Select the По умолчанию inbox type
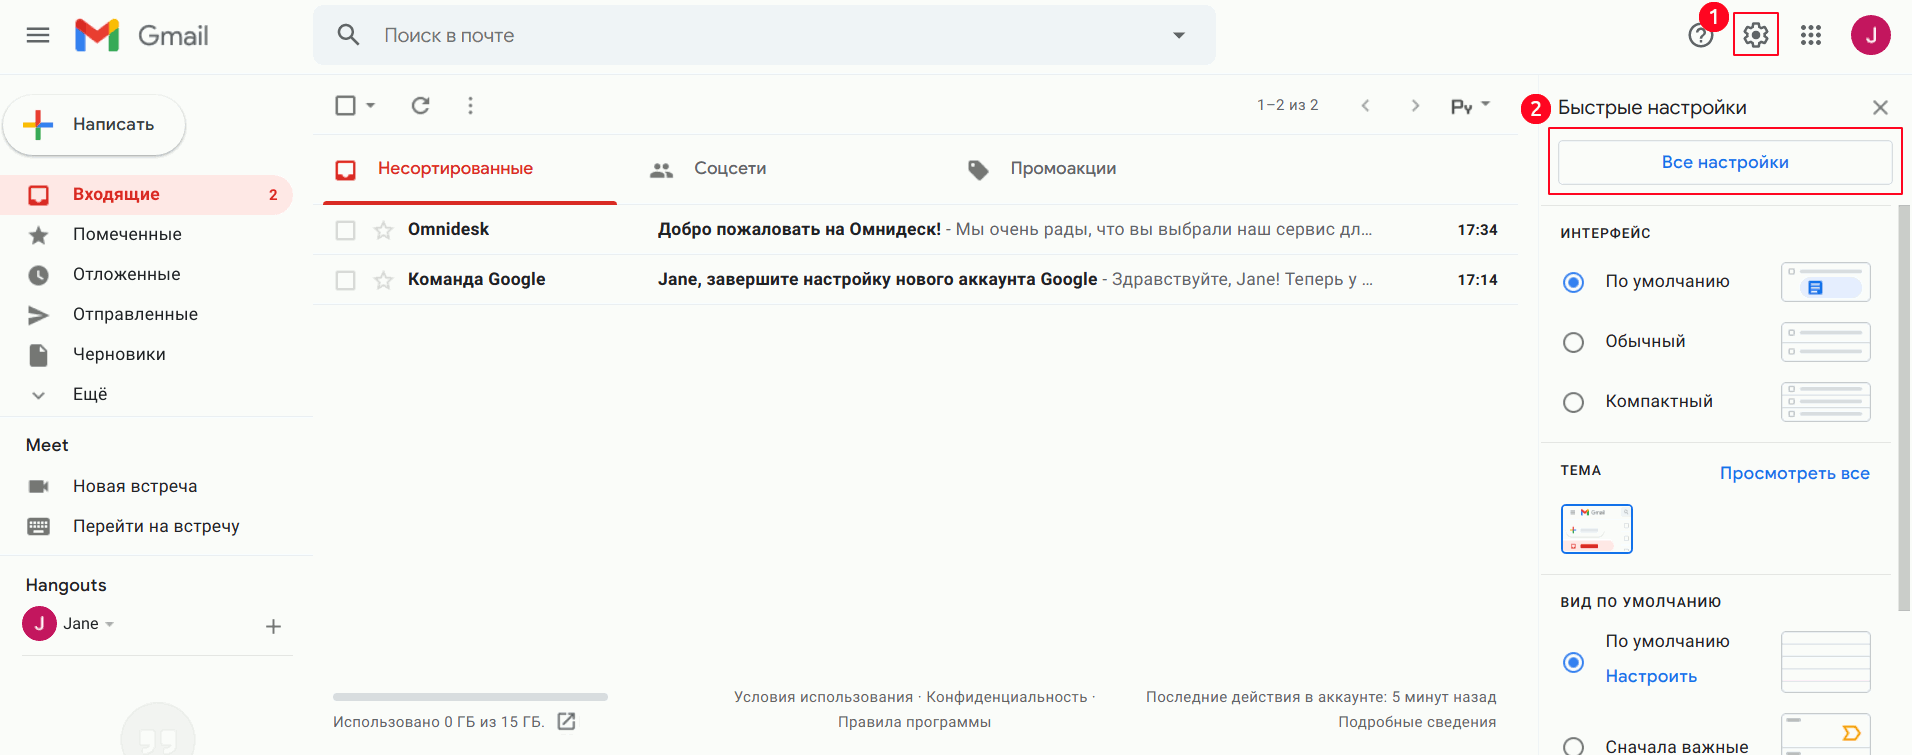1914x755 pixels. click(x=1573, y=662)
